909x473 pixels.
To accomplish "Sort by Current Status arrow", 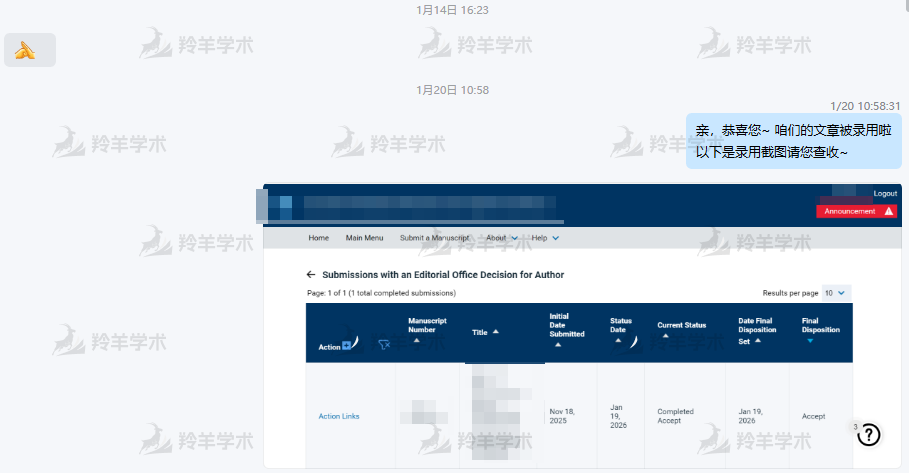I will [x=665, y=336].
